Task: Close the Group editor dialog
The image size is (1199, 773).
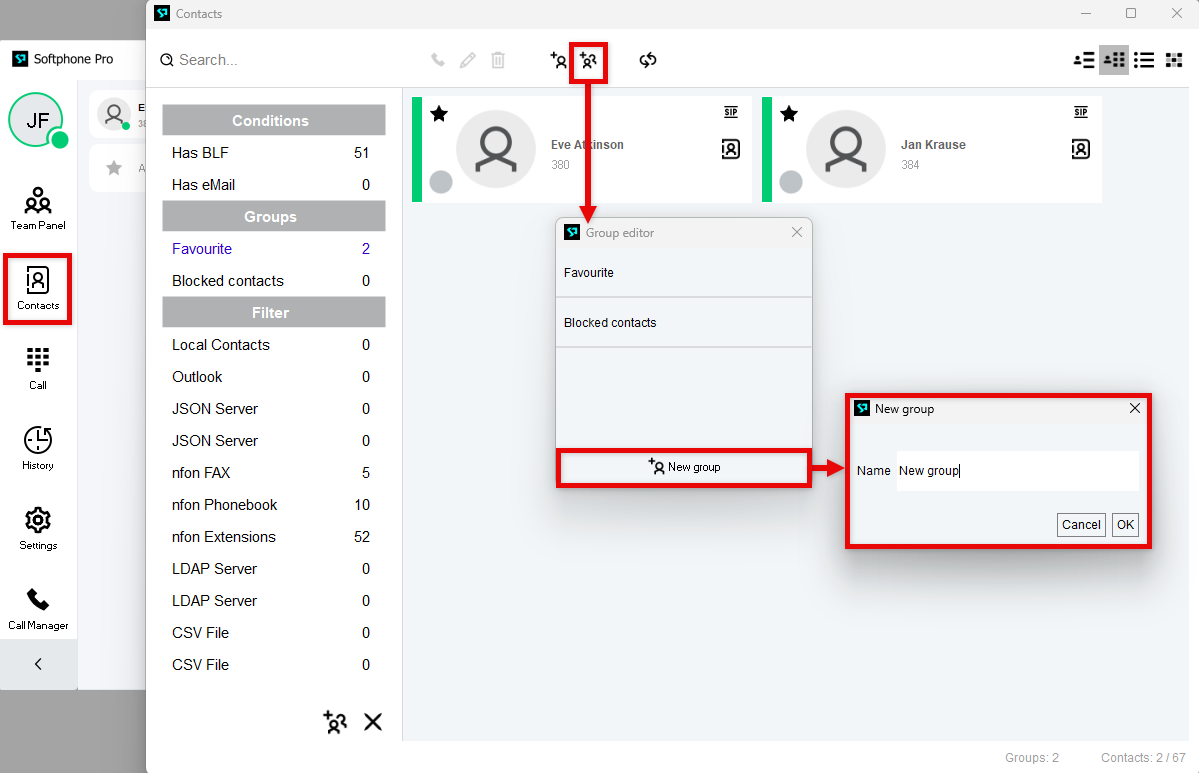Action: click(797, 232)
